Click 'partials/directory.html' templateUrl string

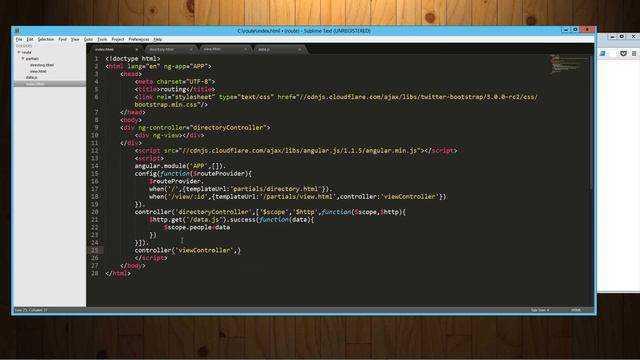(276, 189)
